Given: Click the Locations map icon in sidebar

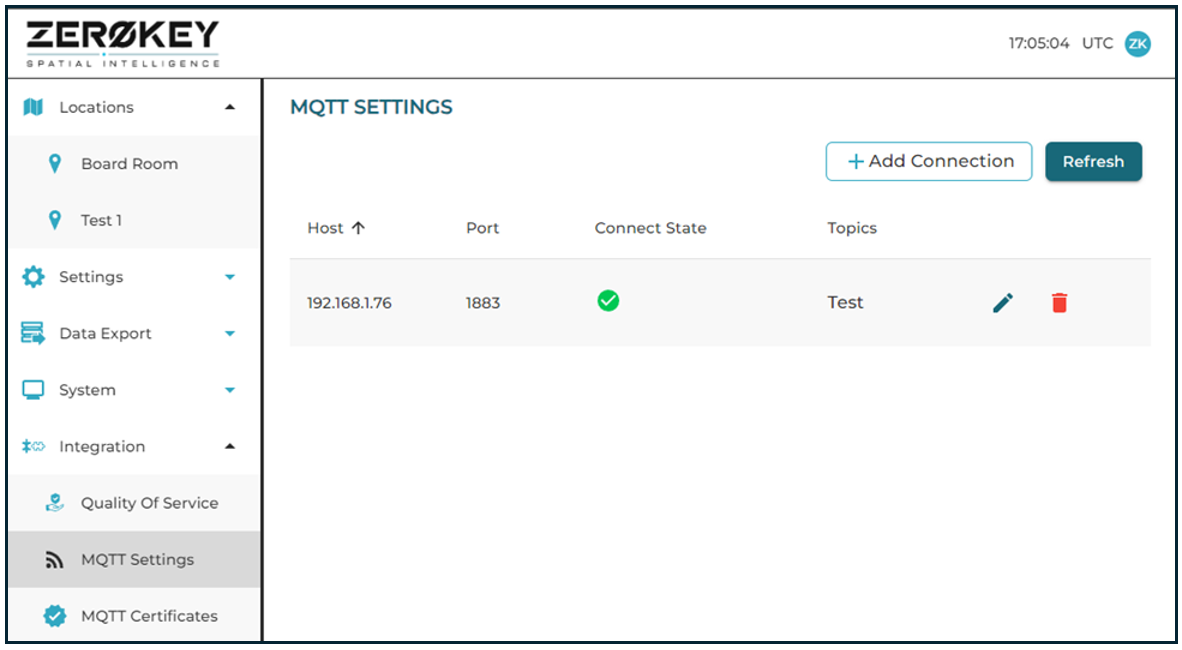Looking at the screenshot, I should point(33,107).
